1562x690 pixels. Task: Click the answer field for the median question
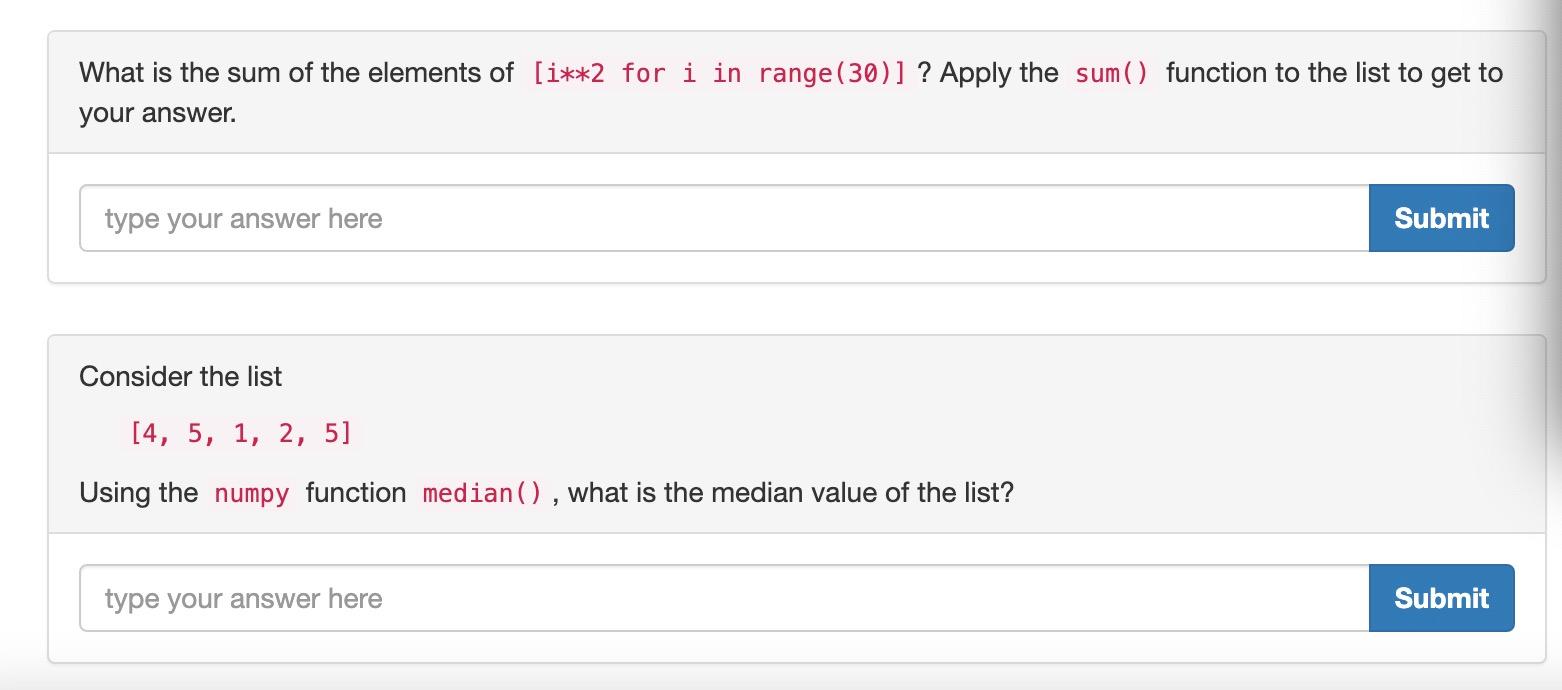724,598
